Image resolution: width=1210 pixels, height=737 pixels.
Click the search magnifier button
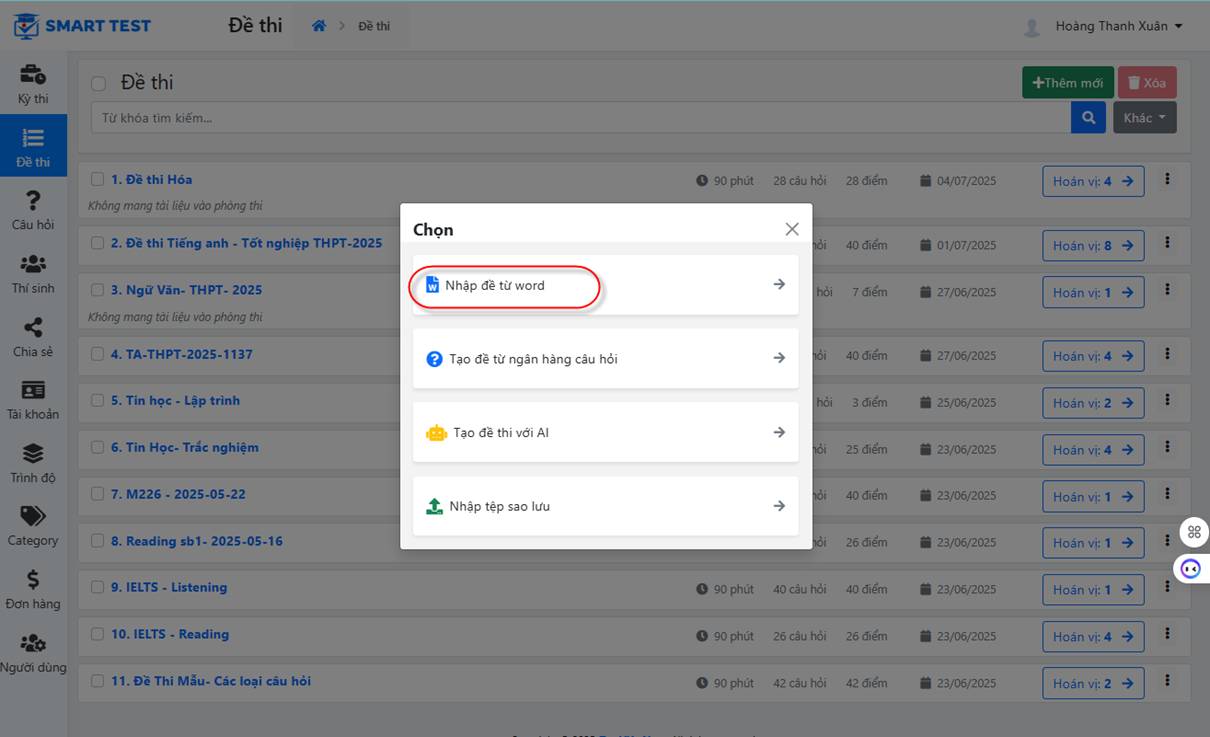coord(1088,117)
